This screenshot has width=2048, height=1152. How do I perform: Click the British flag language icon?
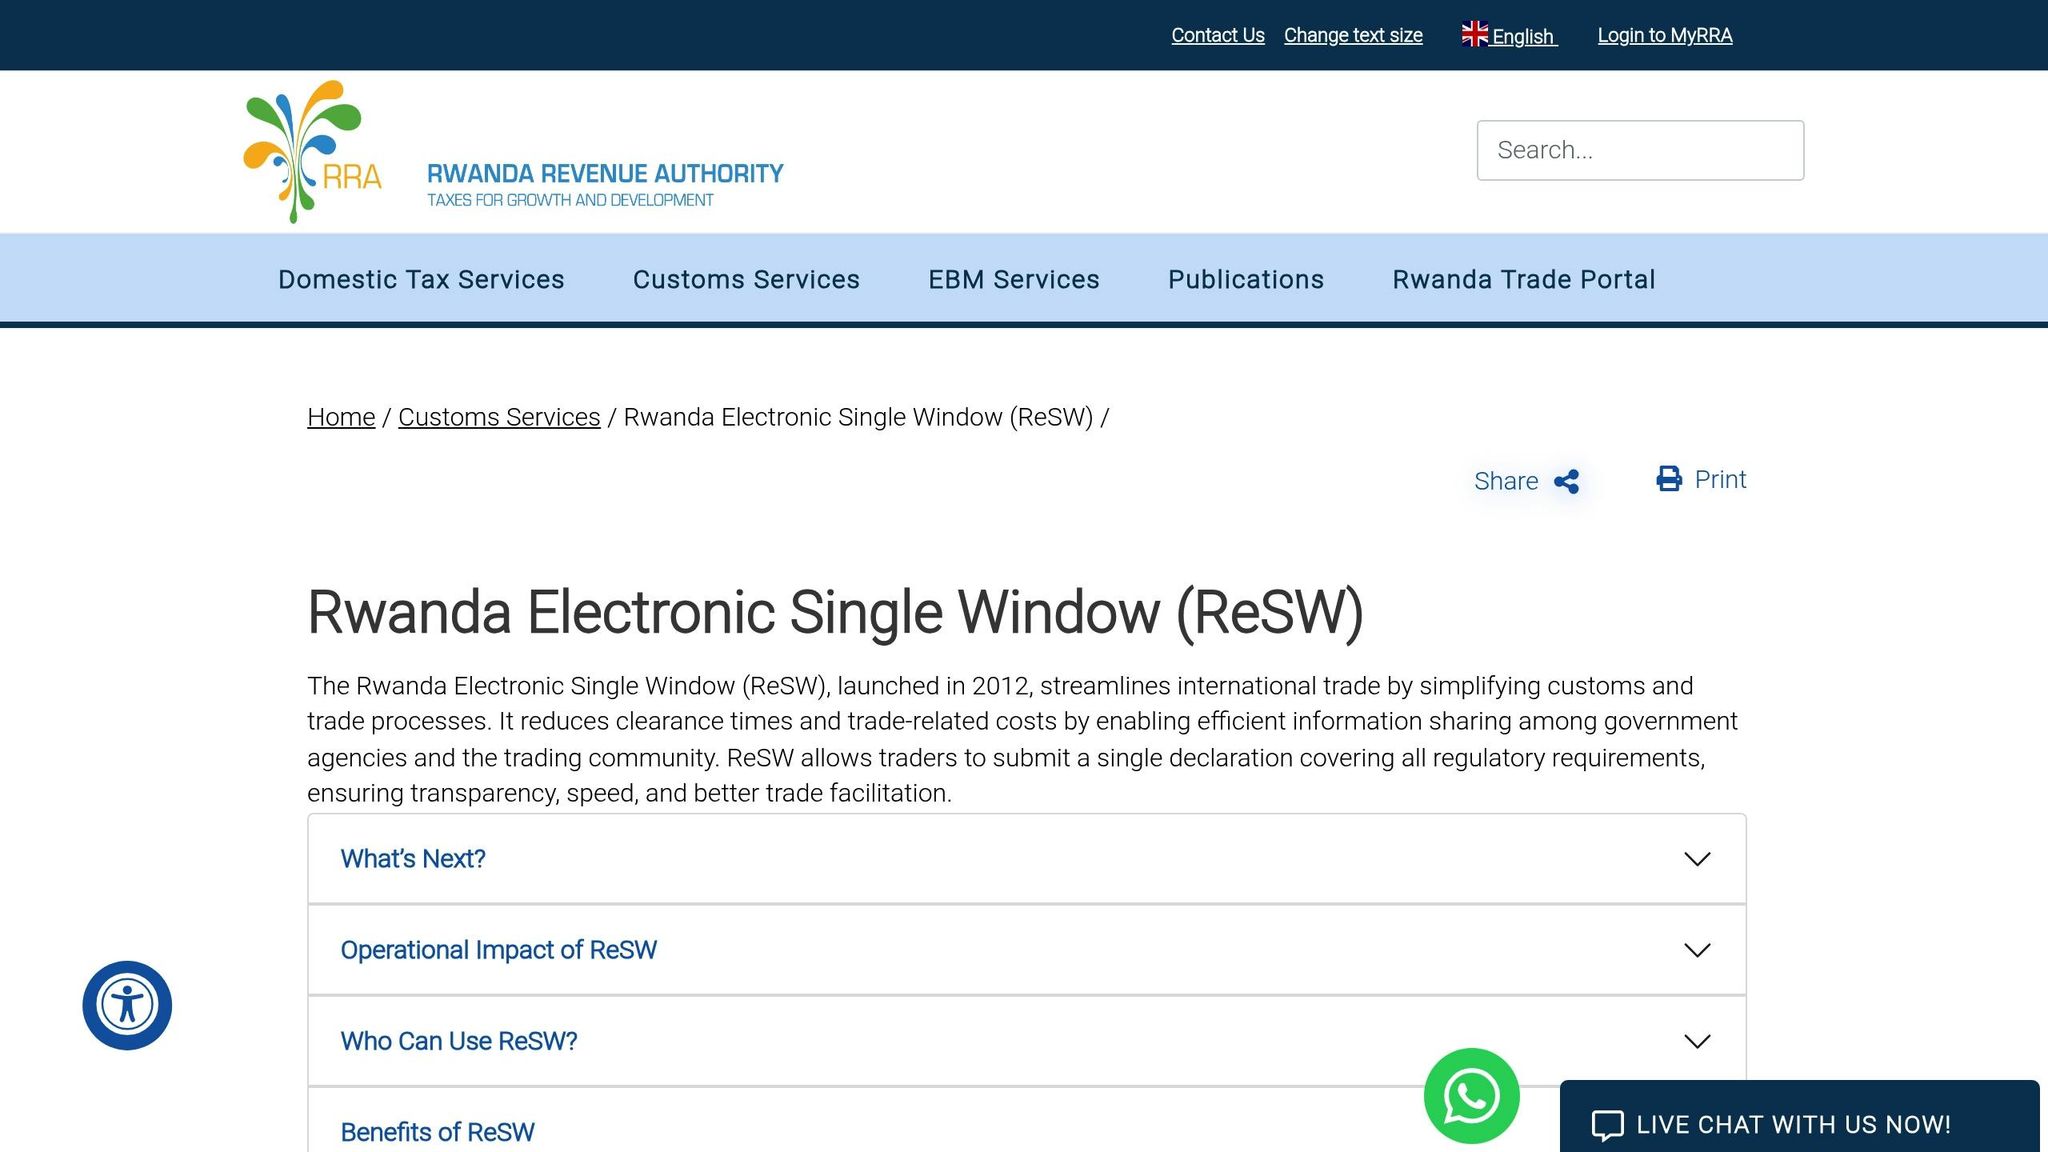click(x=1474, y=33)
